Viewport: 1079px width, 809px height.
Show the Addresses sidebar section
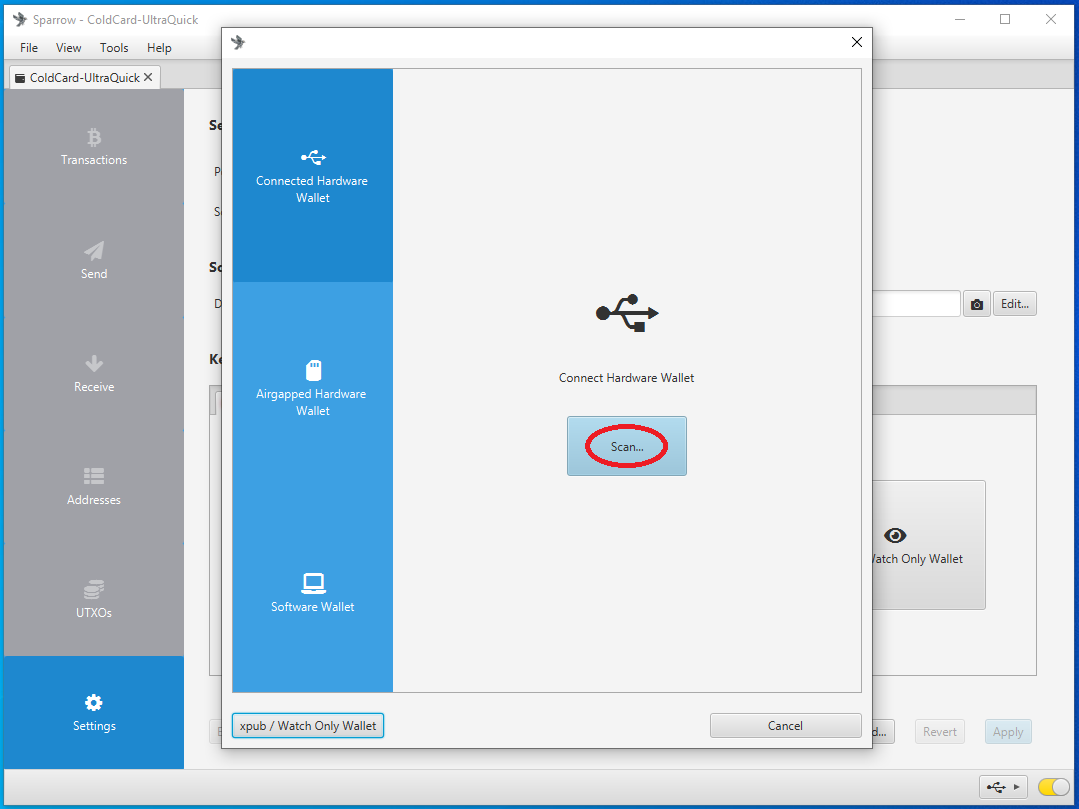tap(94, 486)
